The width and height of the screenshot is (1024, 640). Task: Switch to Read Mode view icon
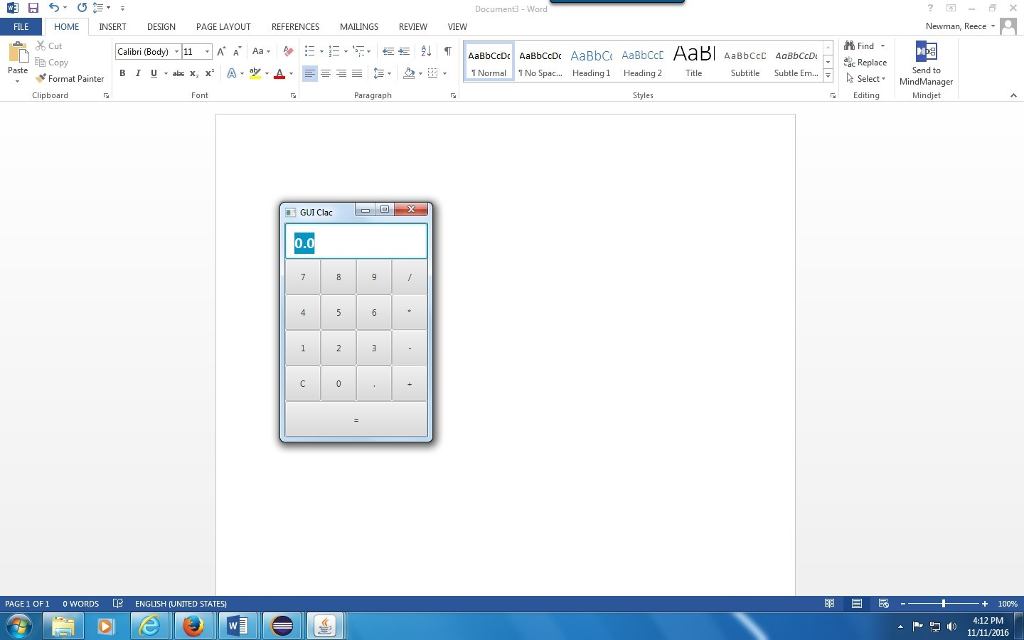(829, 603)
